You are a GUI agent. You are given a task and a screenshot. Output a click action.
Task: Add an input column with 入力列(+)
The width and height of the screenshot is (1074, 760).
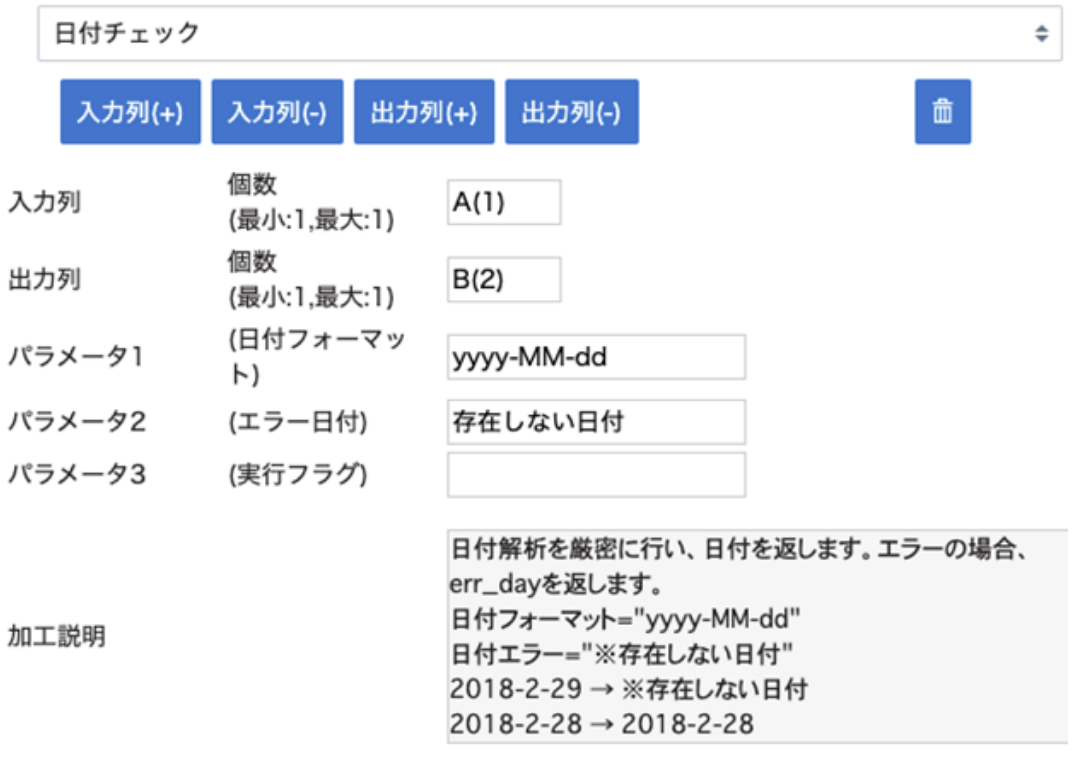click(130, 112)
